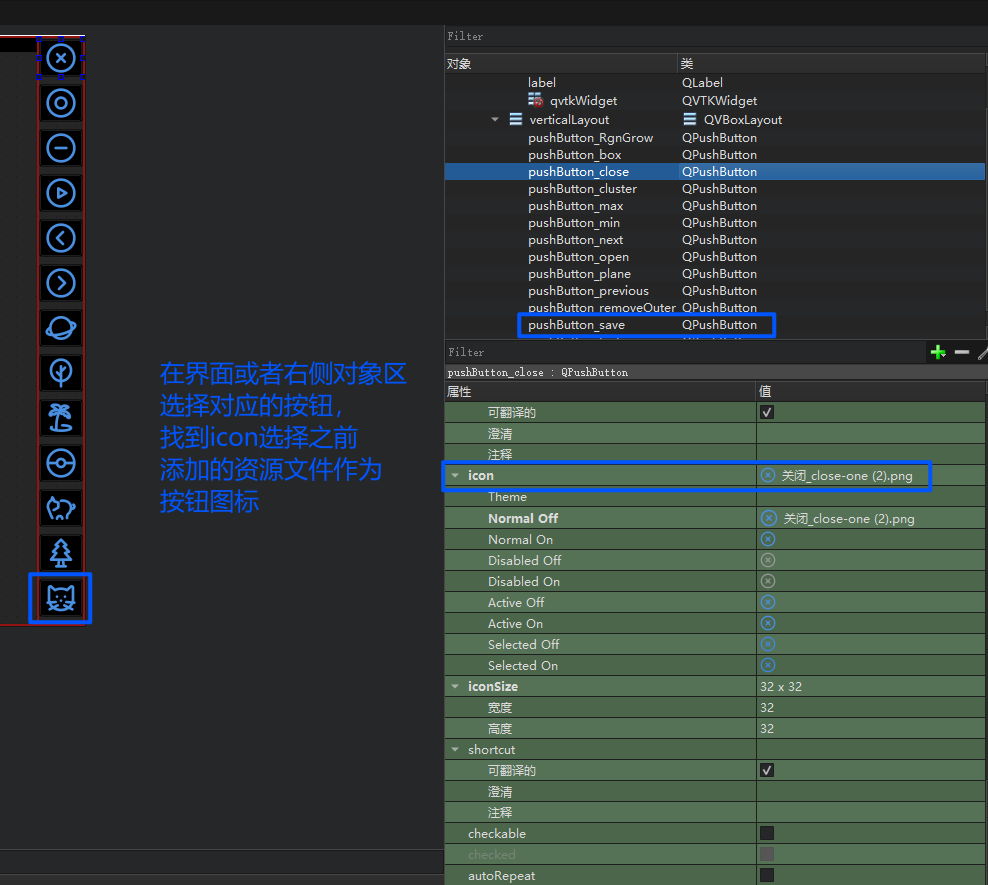Click the cat face button icon
This screenshot has width=988, height=885.
60,598
